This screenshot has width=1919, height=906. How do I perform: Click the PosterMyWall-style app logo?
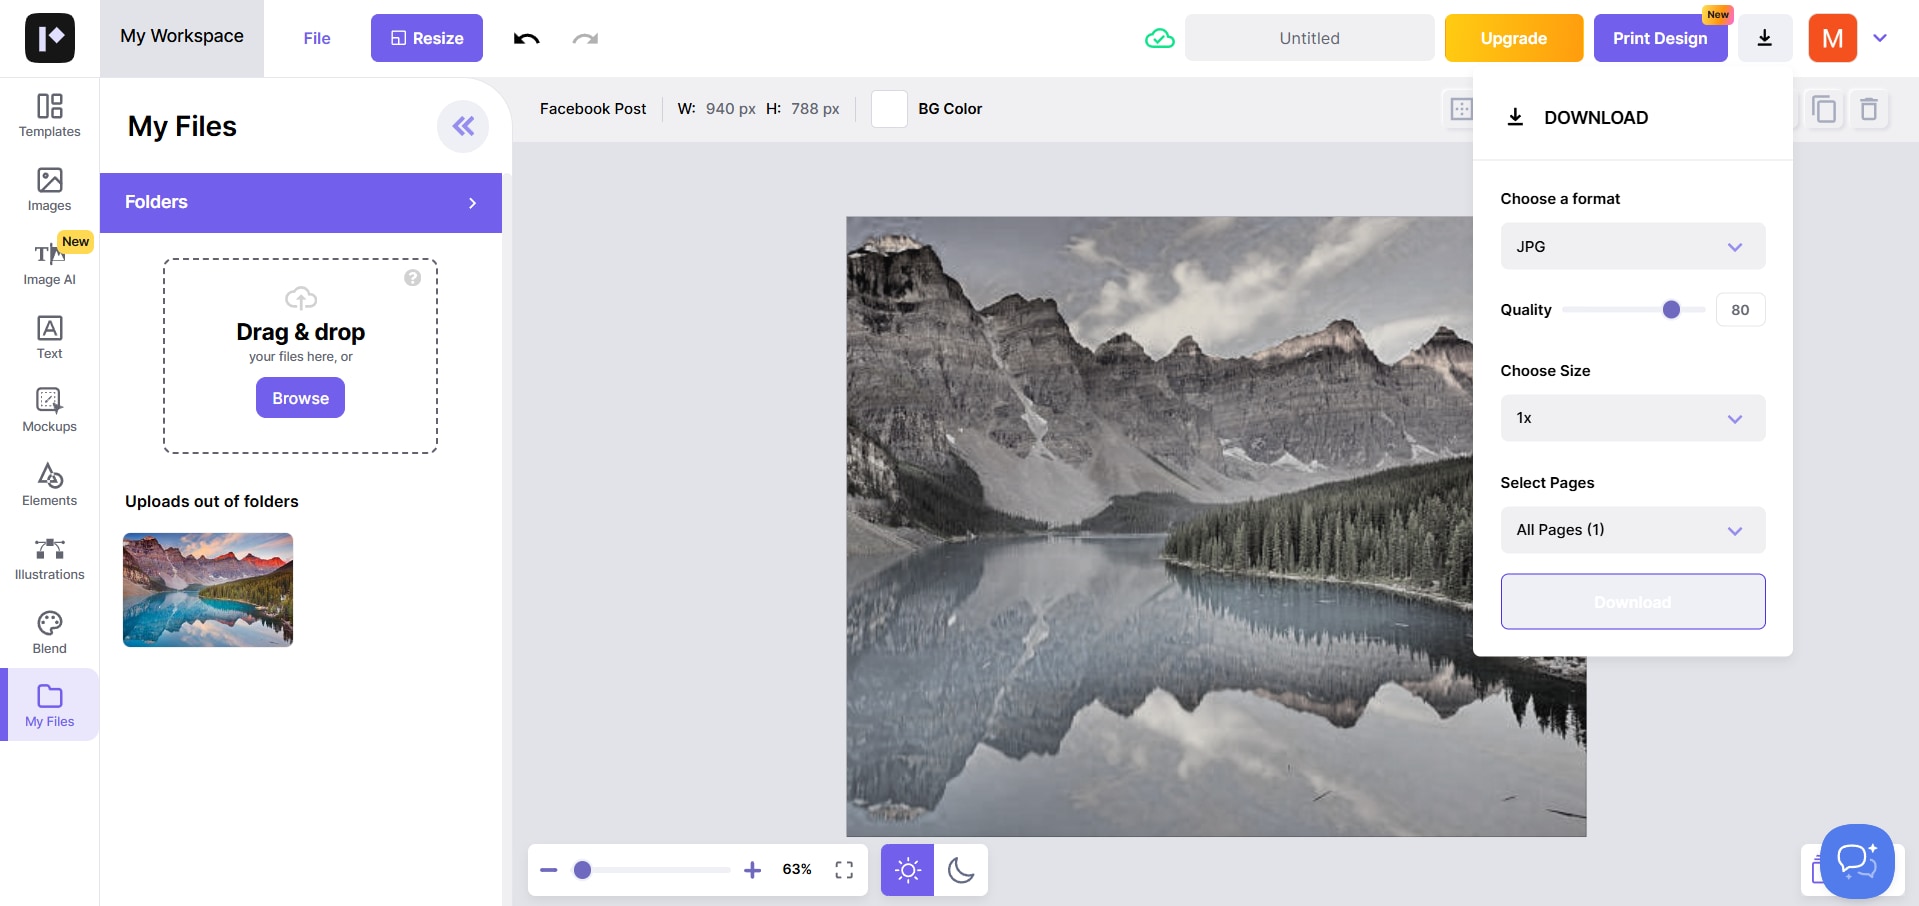coord(50,38)
